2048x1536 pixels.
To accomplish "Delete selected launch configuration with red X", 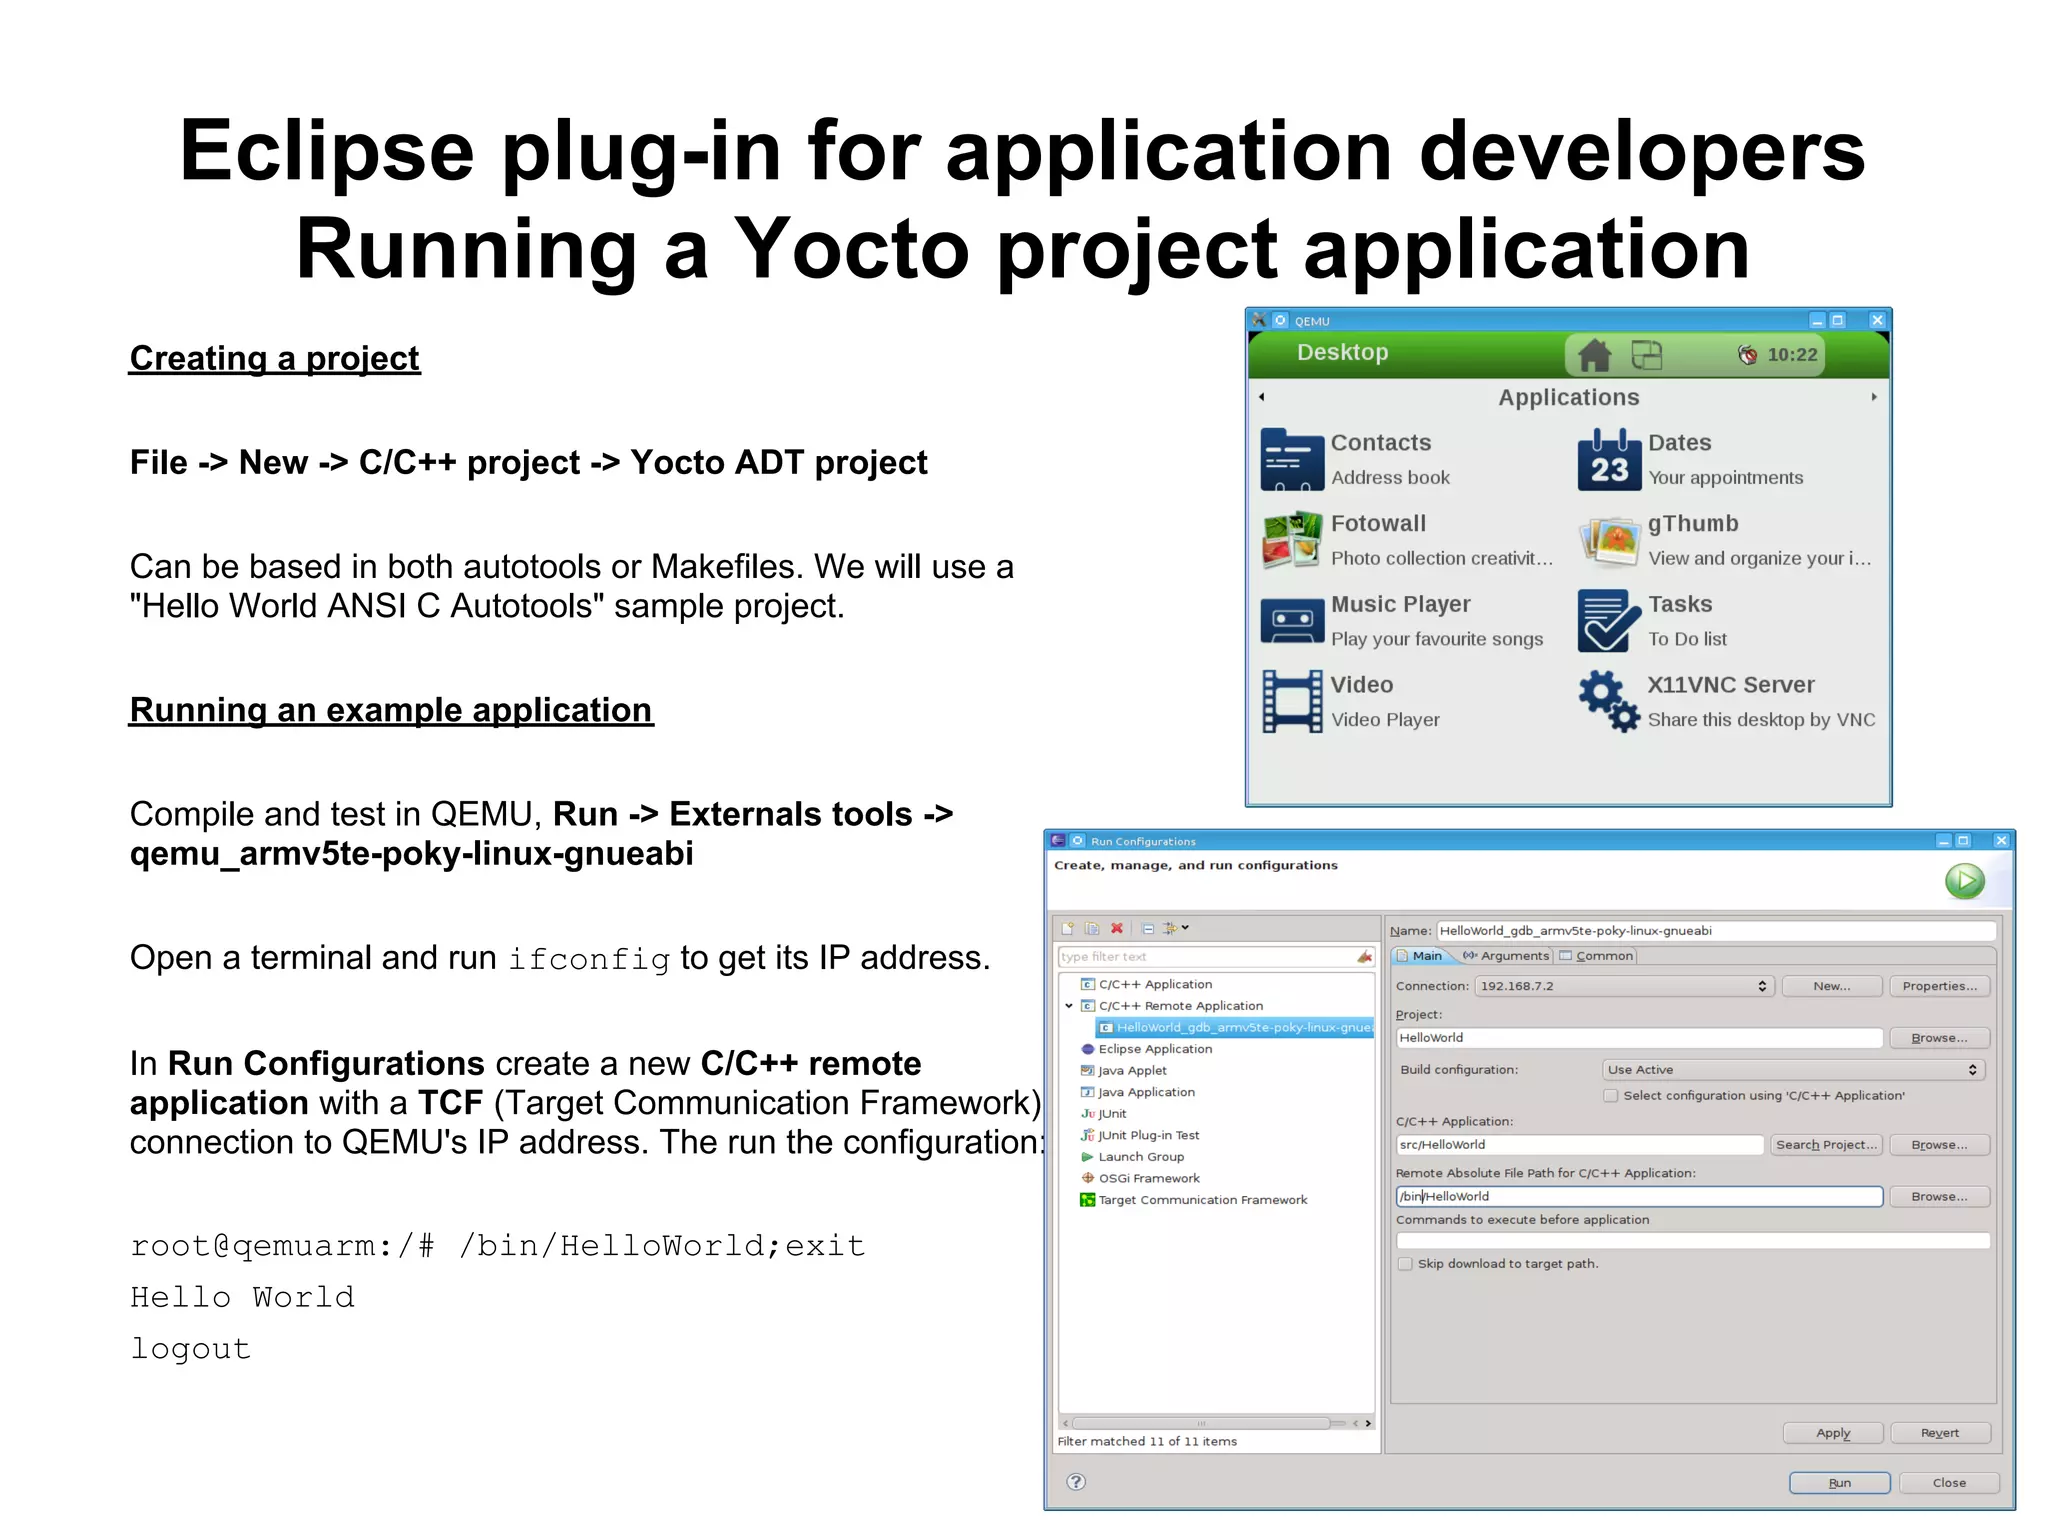I will 1117,928.
